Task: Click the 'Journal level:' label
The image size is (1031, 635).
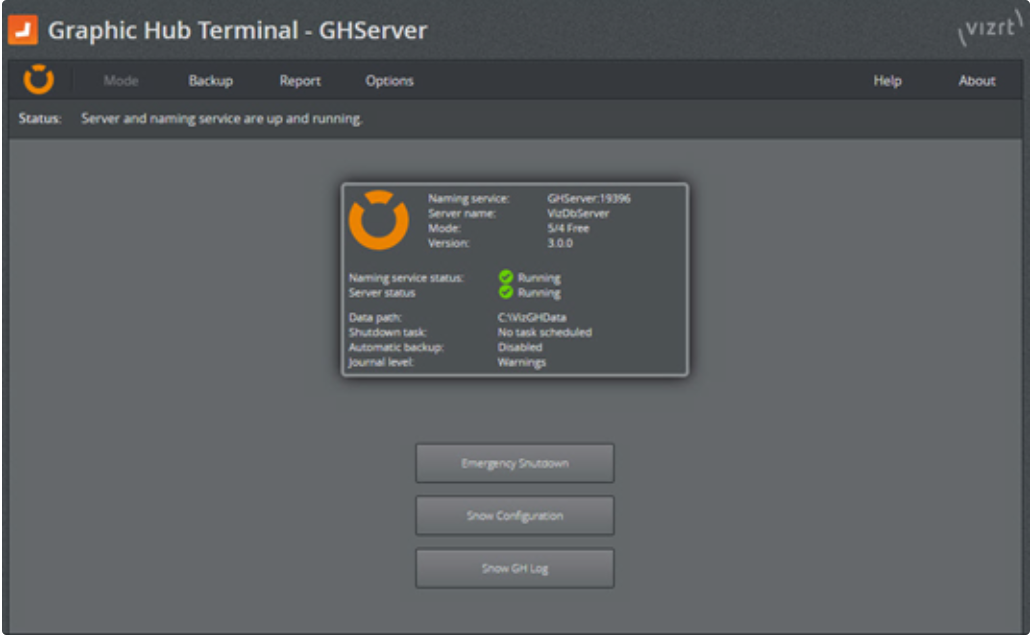Action: 381,362
